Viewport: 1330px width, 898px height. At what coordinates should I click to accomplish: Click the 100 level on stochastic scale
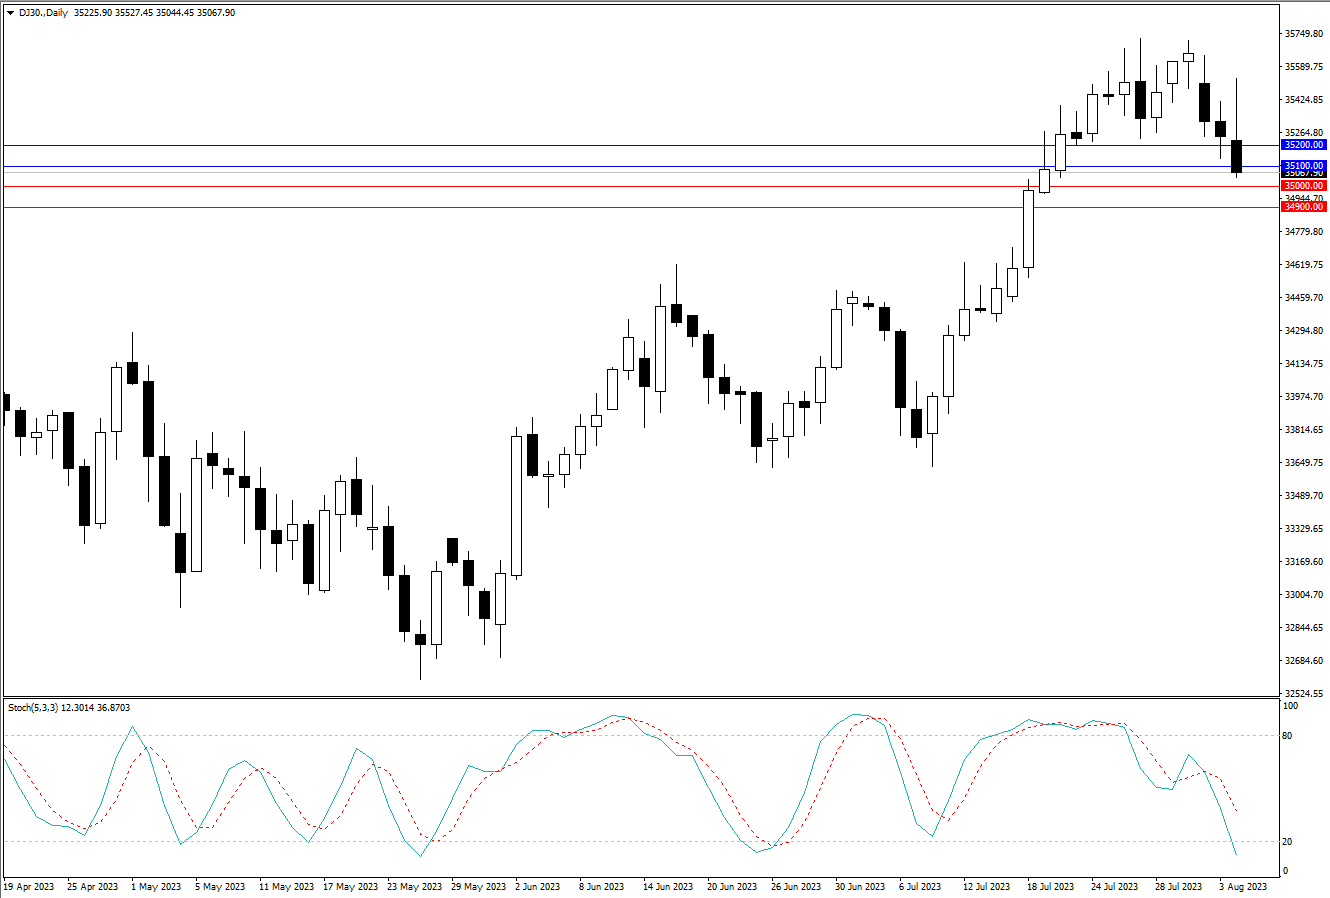pyautogui.click(x=1290, y=706)
